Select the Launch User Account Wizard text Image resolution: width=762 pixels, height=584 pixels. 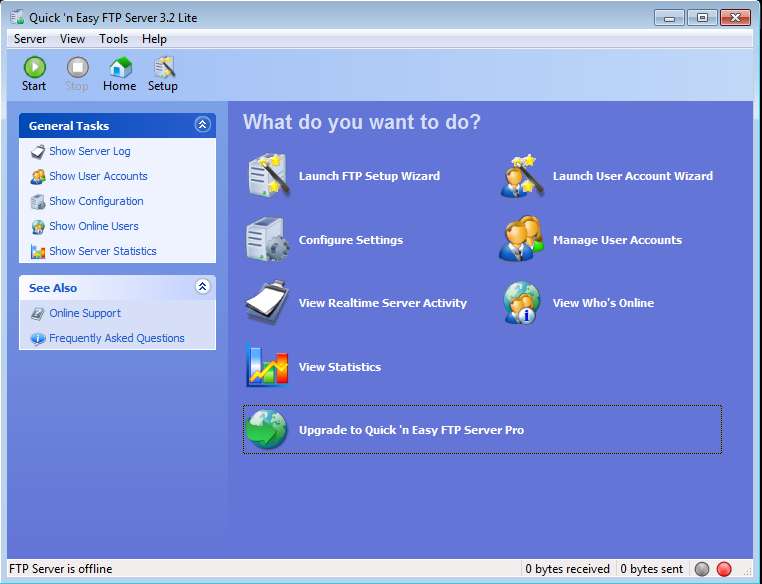633,176
